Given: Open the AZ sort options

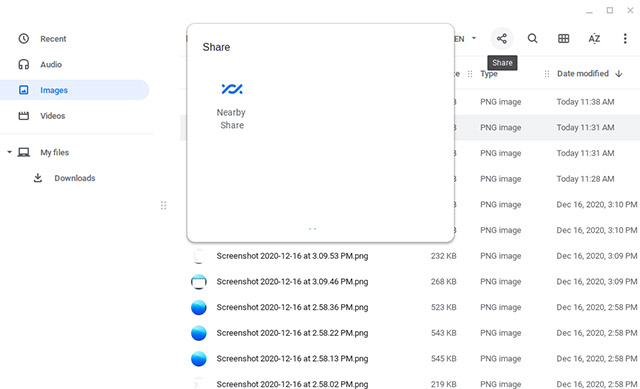Looking at the screenshot, I should 594,39.
